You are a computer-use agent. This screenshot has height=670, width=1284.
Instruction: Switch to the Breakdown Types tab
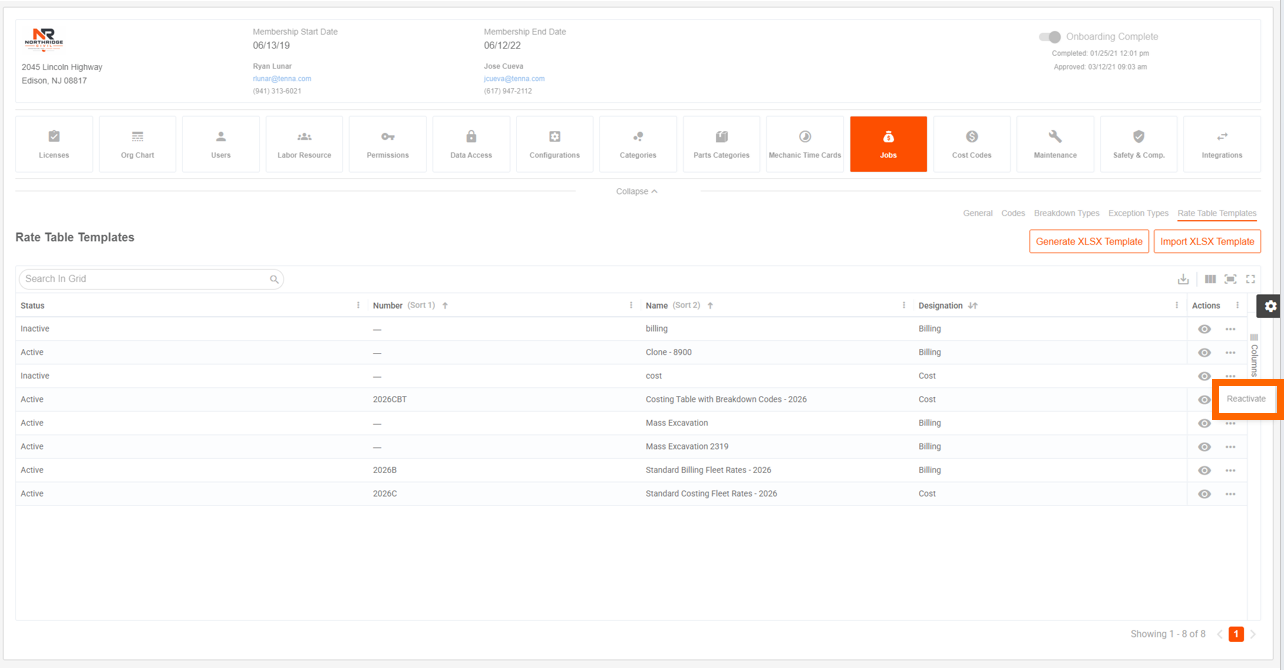pos(1066,213)
